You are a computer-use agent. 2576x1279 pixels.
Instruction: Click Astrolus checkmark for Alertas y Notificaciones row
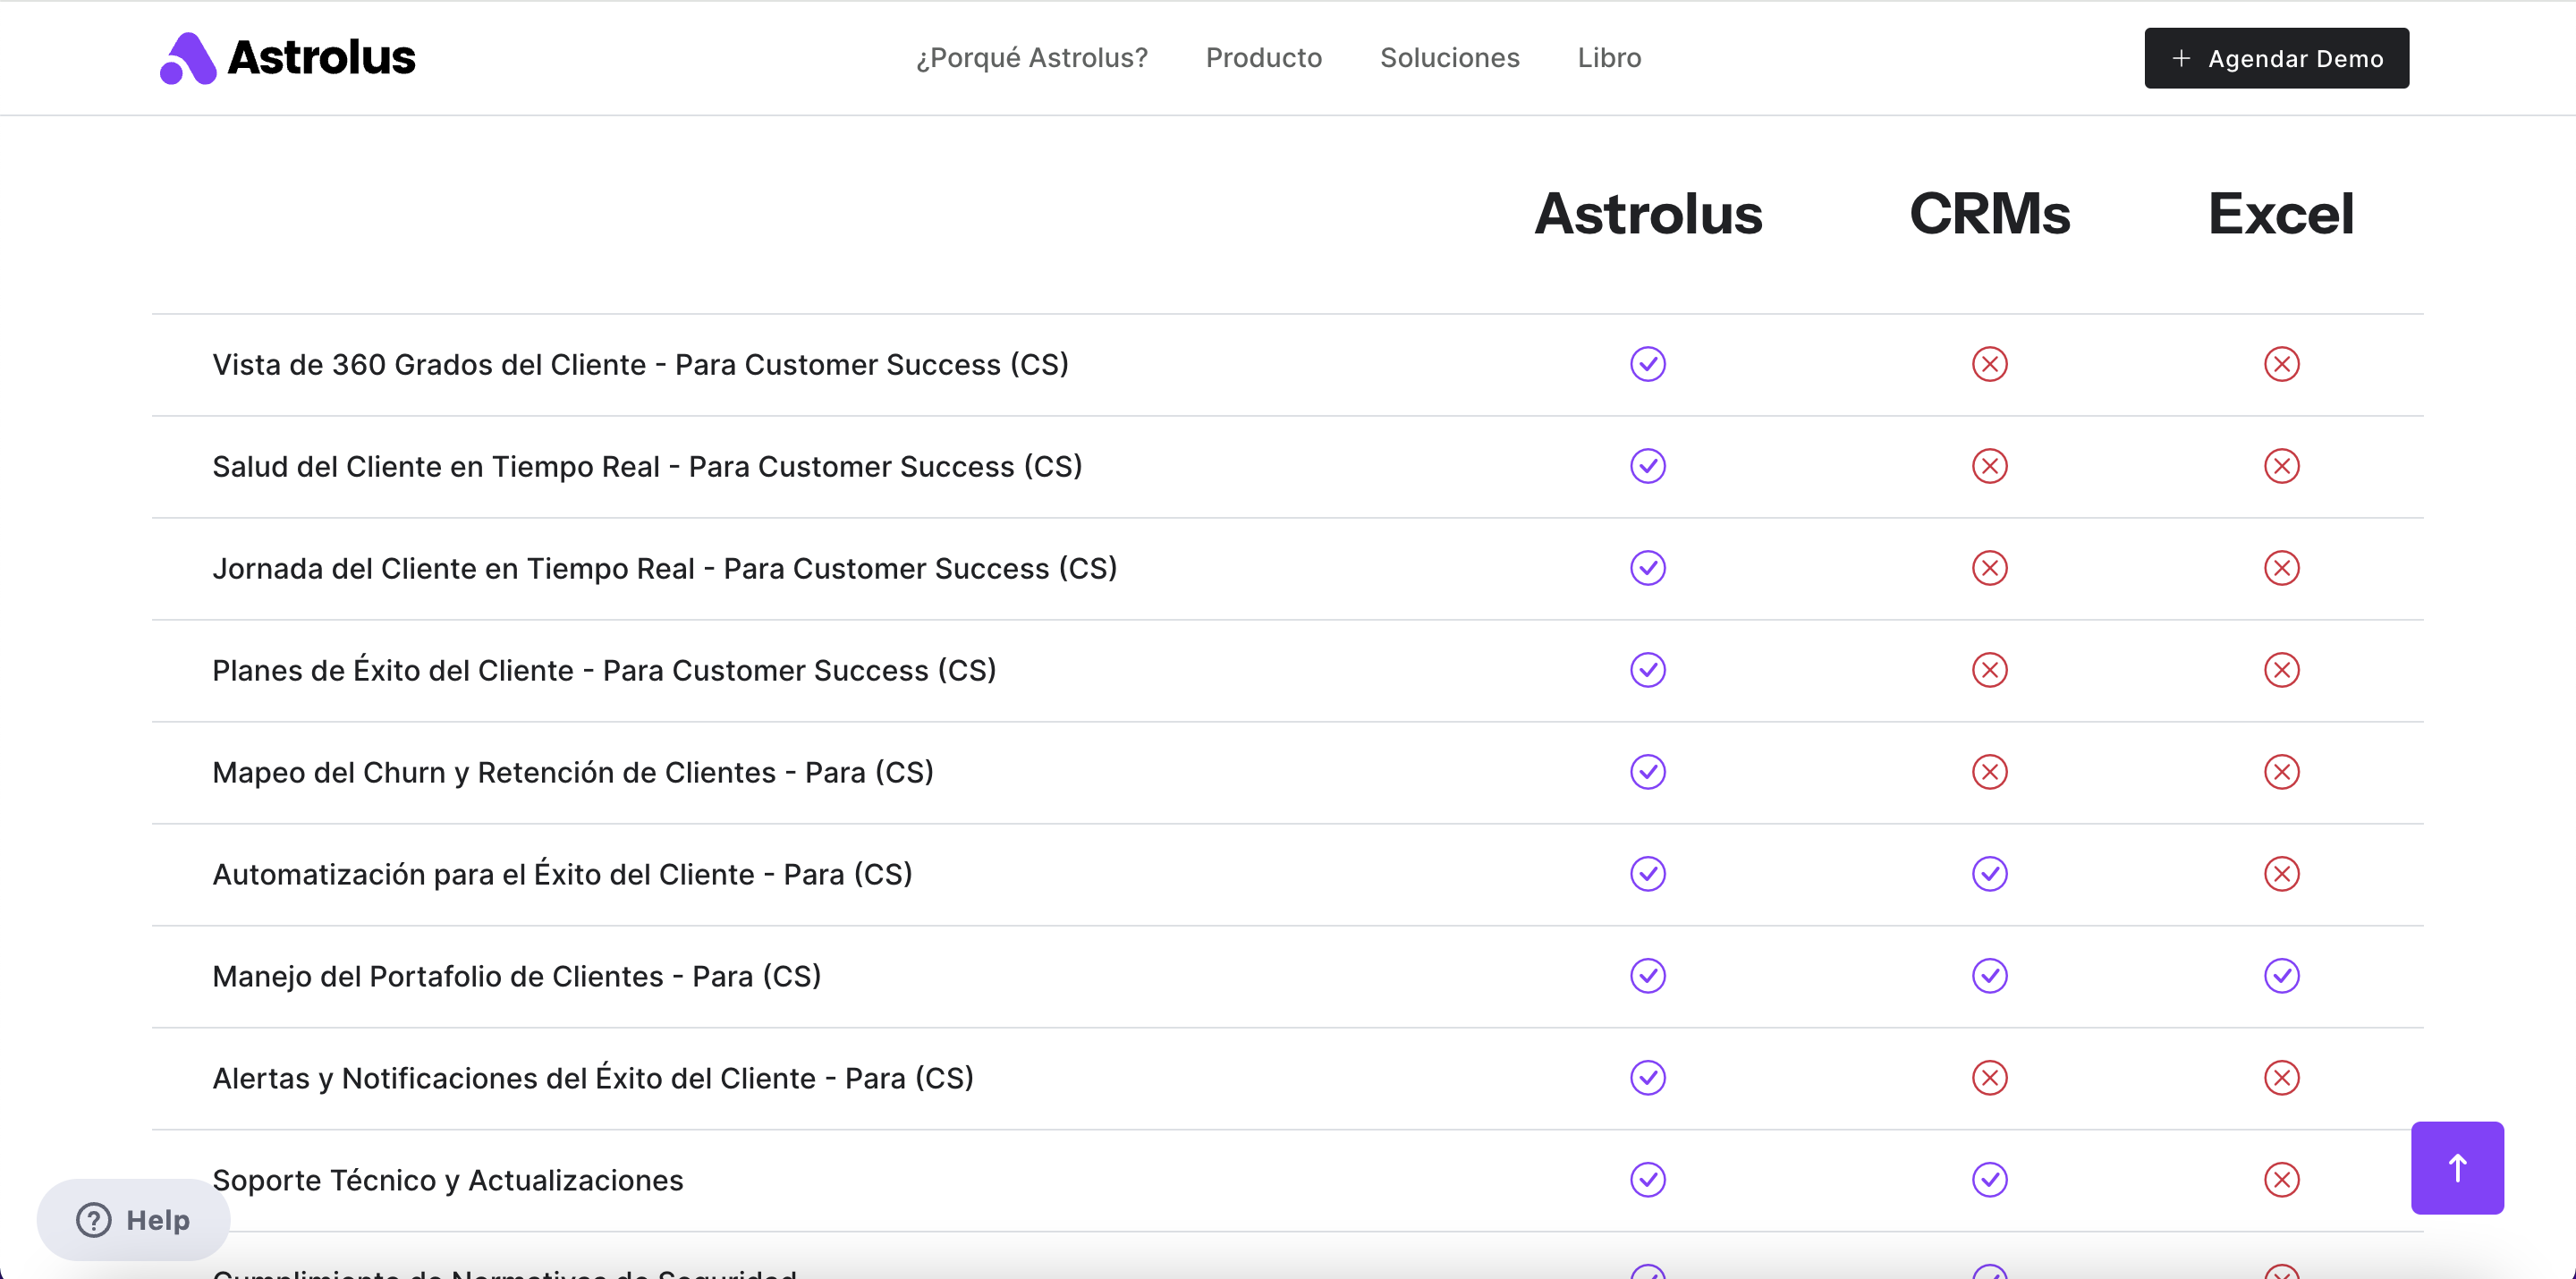click(x=1647, y=1078)
